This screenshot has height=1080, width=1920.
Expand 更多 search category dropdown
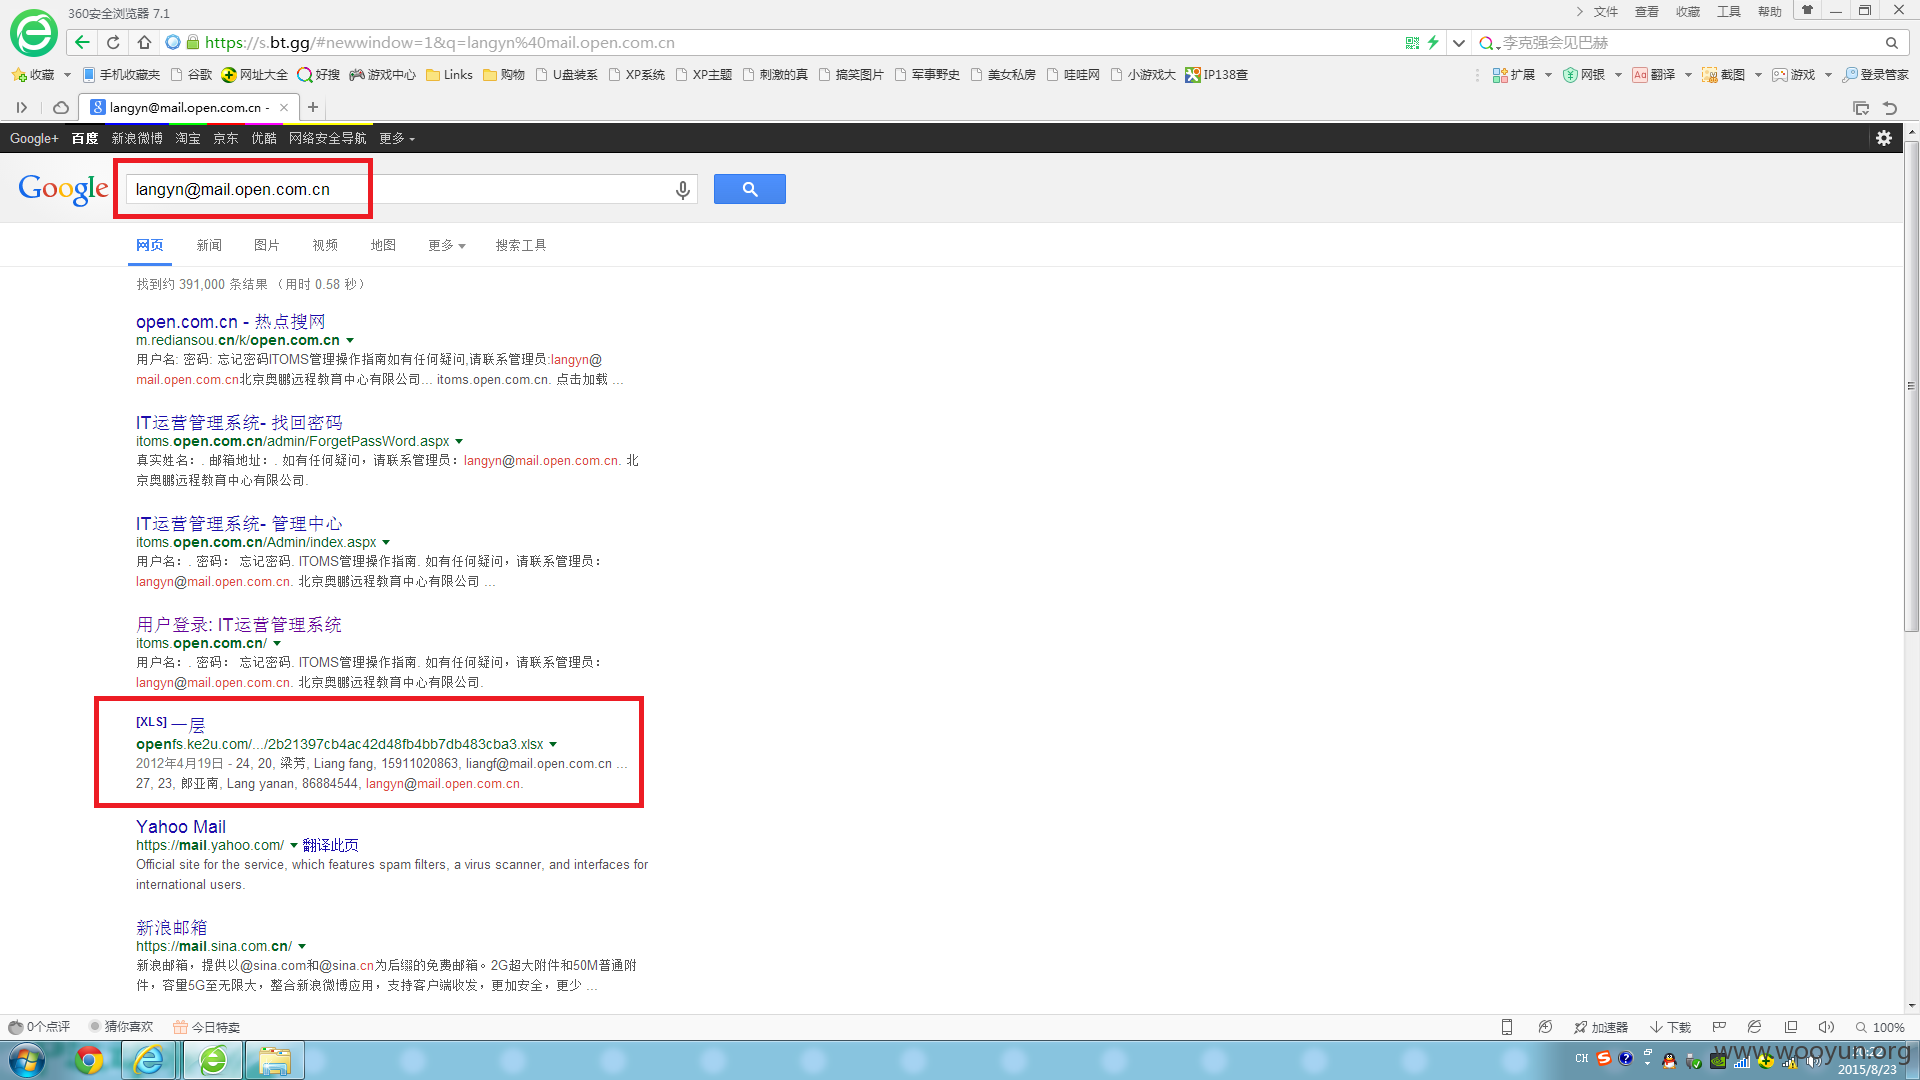pyautogui.click(x=447, y=245)
